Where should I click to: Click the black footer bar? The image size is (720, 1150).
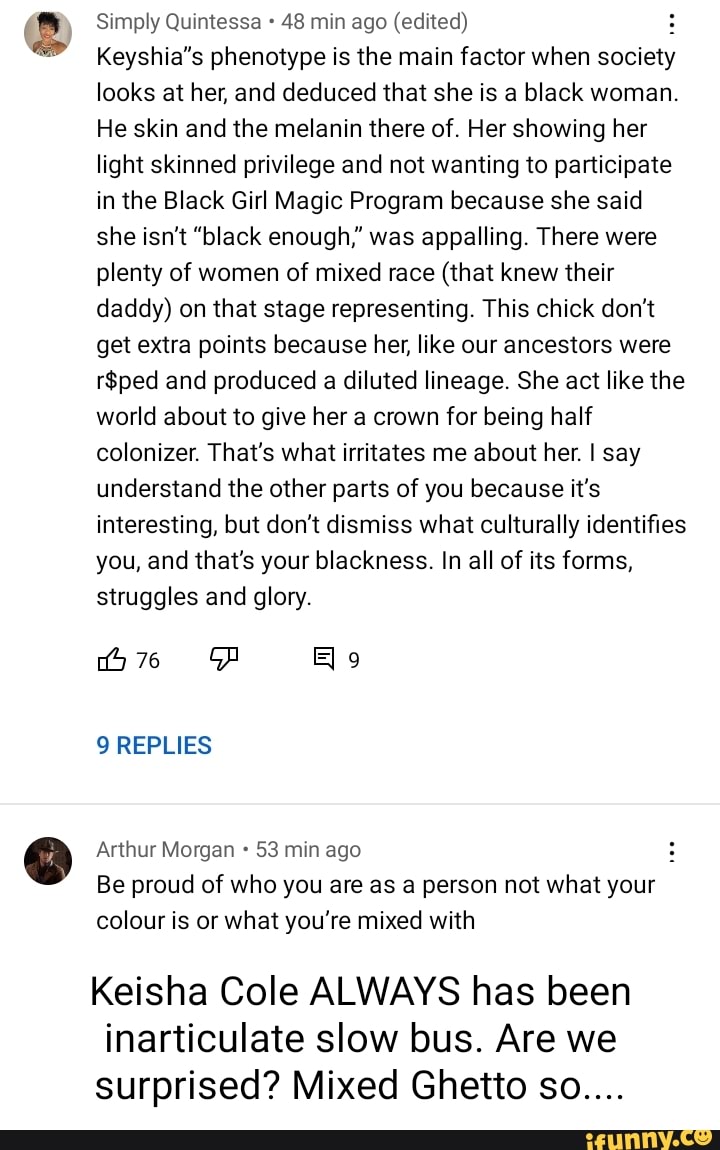coord(300,1138)
